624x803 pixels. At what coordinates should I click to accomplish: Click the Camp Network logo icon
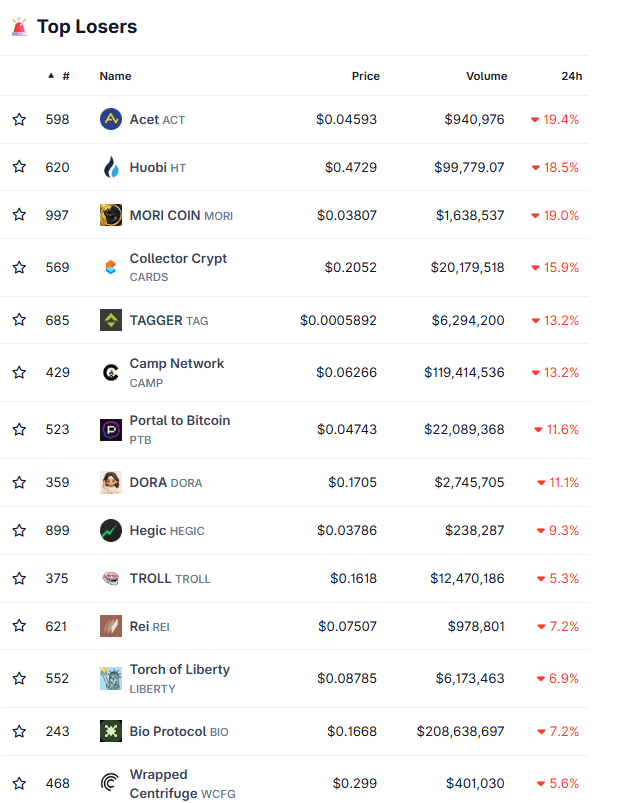[111, 372]
